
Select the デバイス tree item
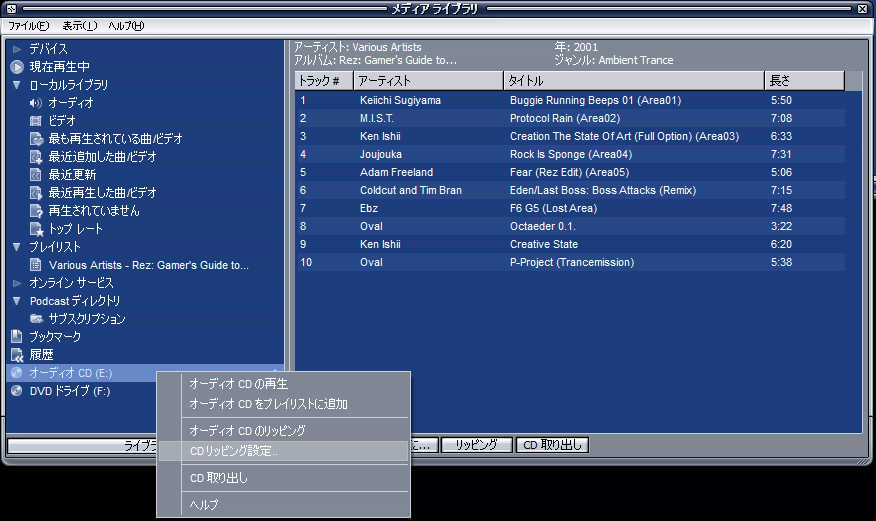pyautogui.click(x=48, y=49)
